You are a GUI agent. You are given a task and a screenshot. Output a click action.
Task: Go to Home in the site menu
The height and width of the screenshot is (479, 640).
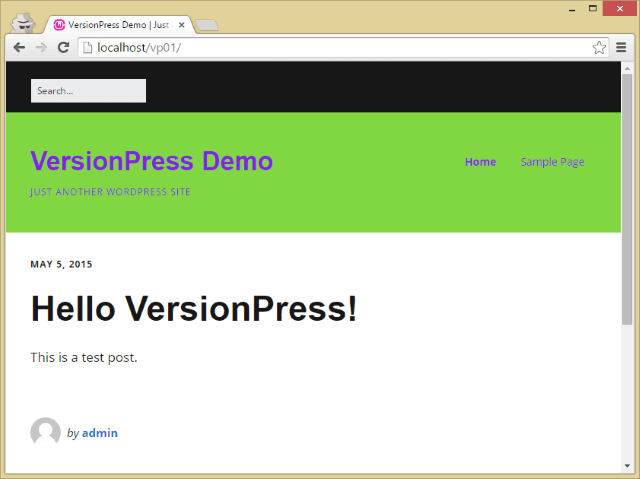[x=480, y=162]
